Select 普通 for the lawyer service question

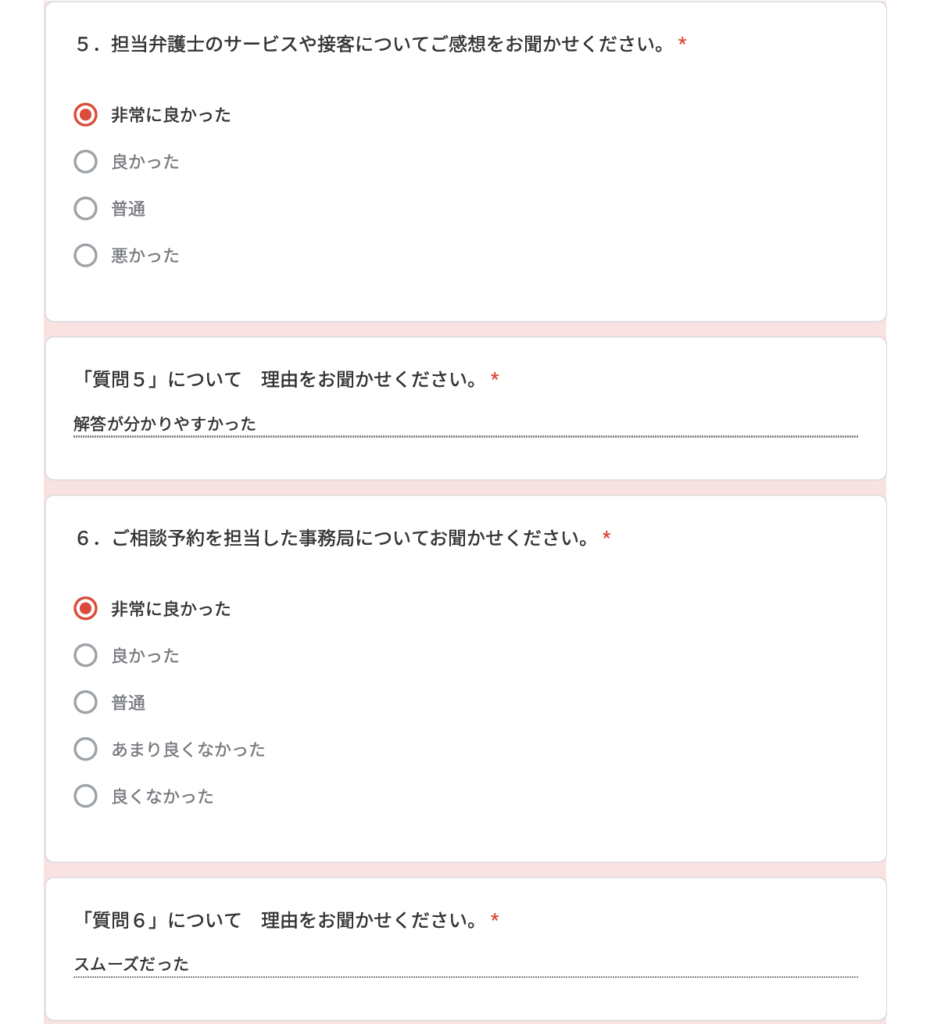click(86, 209)
